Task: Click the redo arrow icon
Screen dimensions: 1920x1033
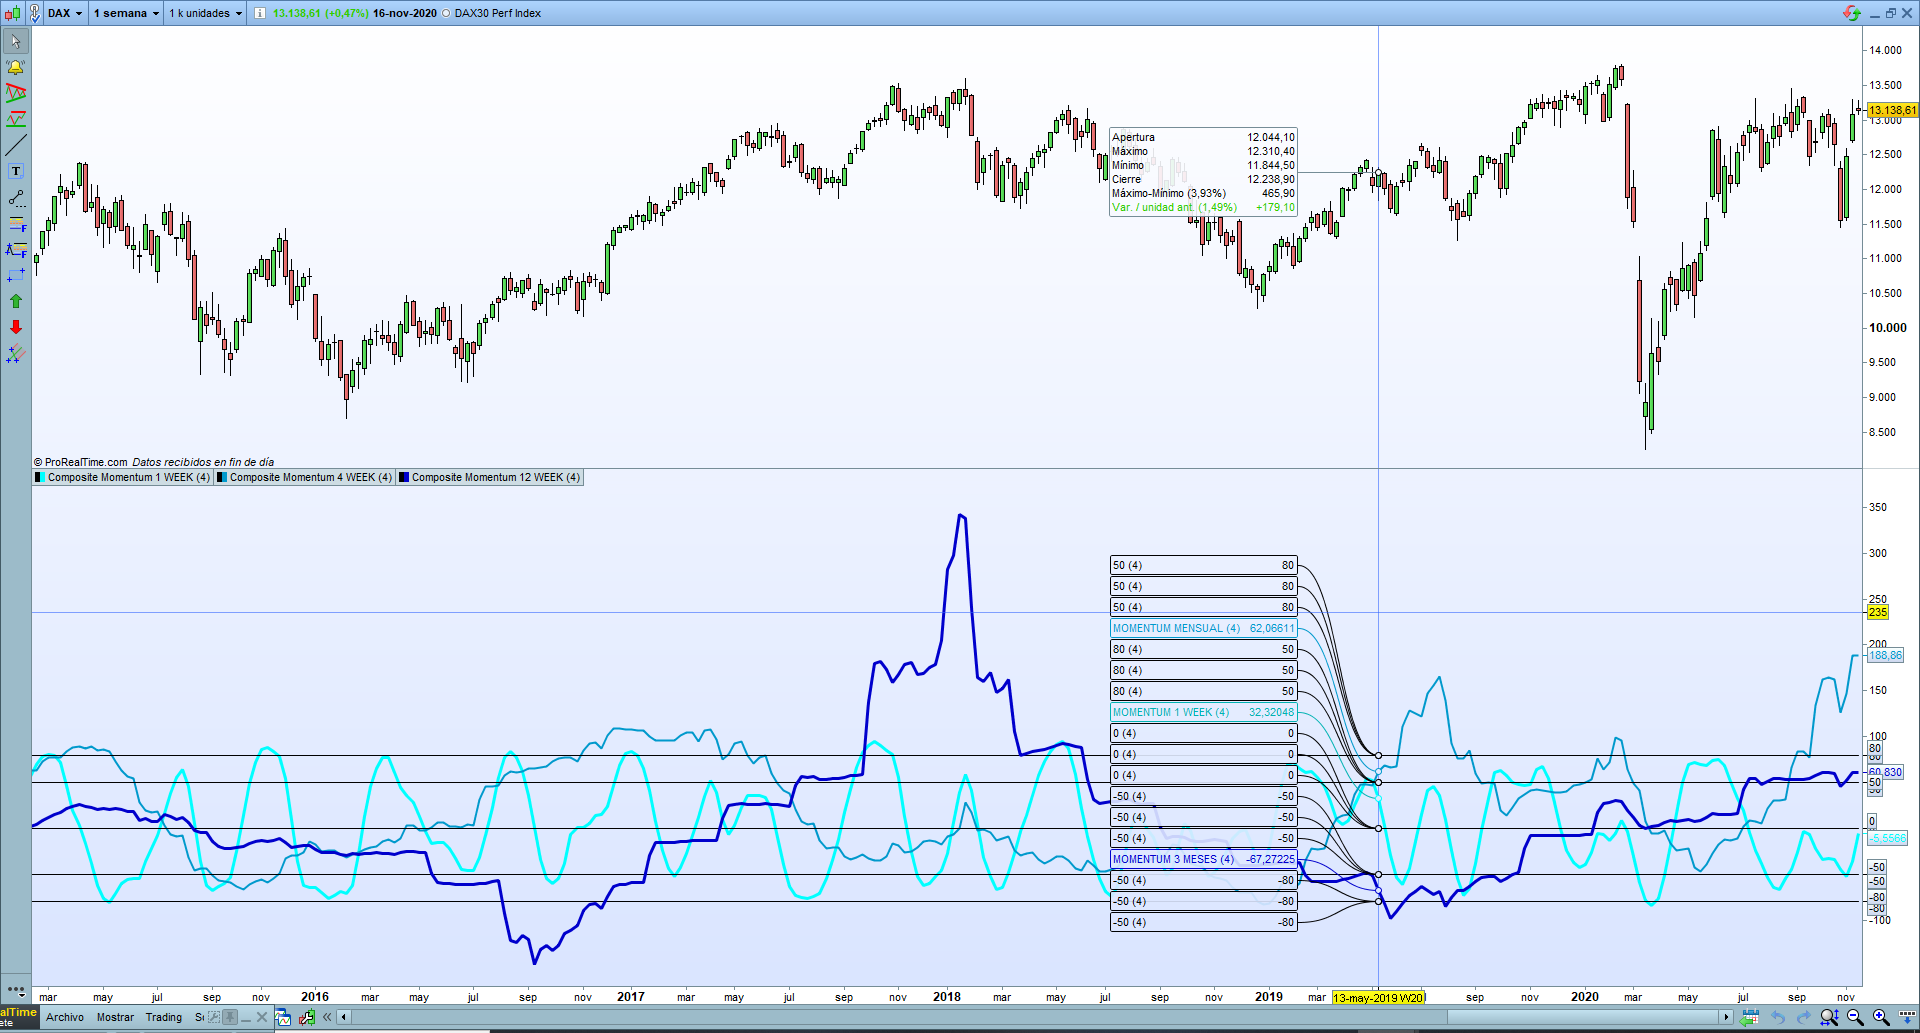Action: (x=1803, y=1017)
